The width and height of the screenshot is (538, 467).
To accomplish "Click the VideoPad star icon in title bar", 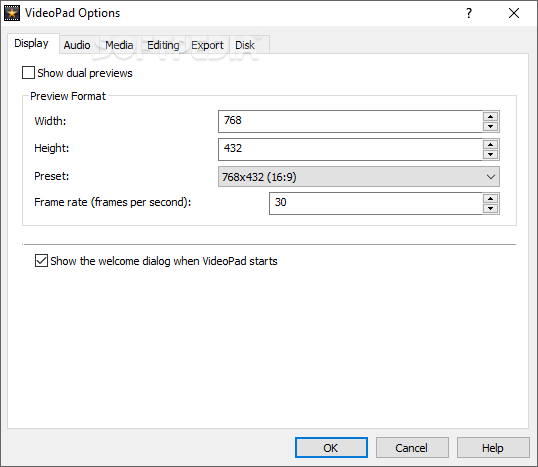I will point(12,13).
